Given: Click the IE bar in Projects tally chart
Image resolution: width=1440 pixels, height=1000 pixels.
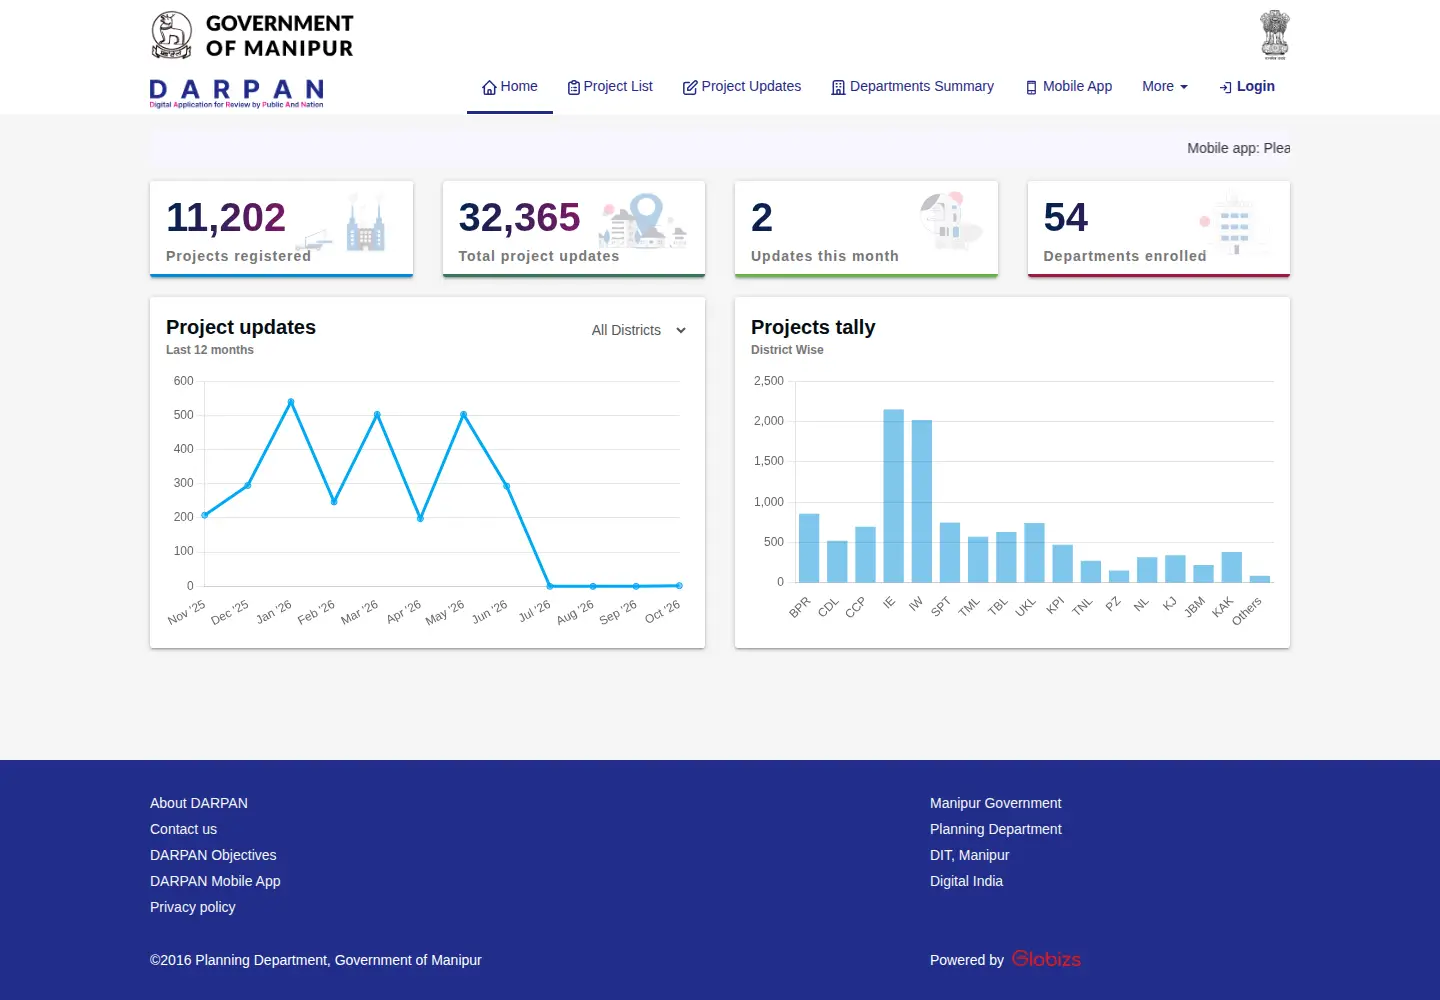Looking at the screenshot, I should (x=893, y=496).
